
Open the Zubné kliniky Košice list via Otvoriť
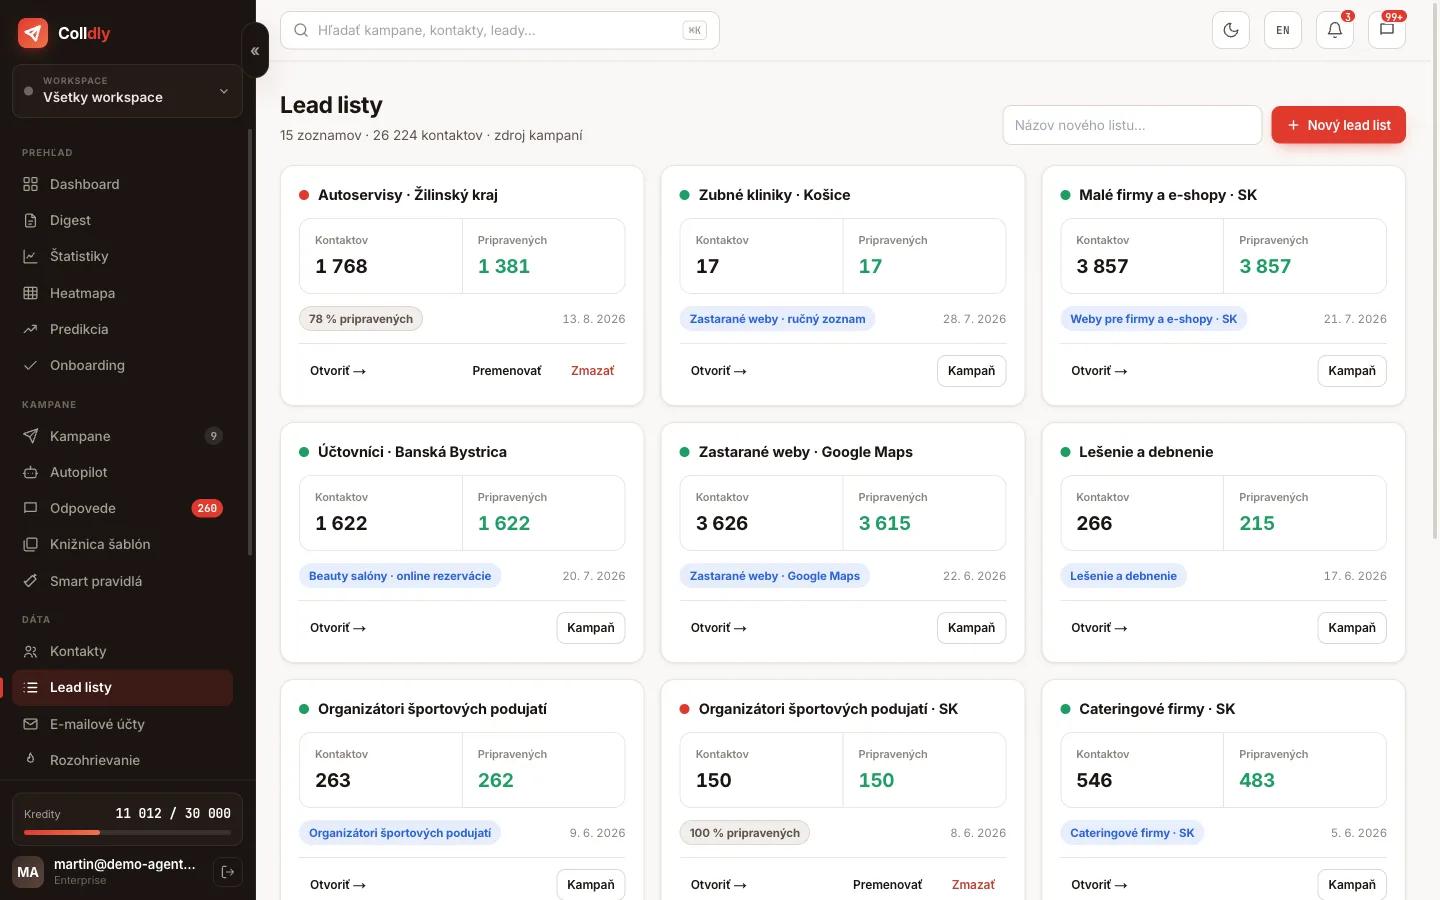click(718, 371)
